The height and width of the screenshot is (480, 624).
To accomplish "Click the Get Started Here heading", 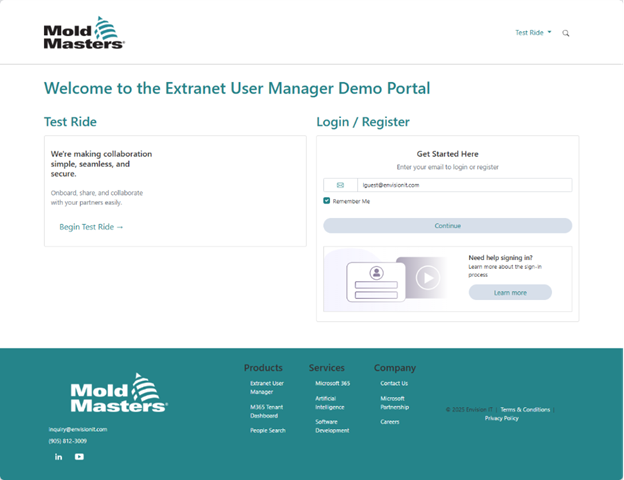I will [448, 154].
